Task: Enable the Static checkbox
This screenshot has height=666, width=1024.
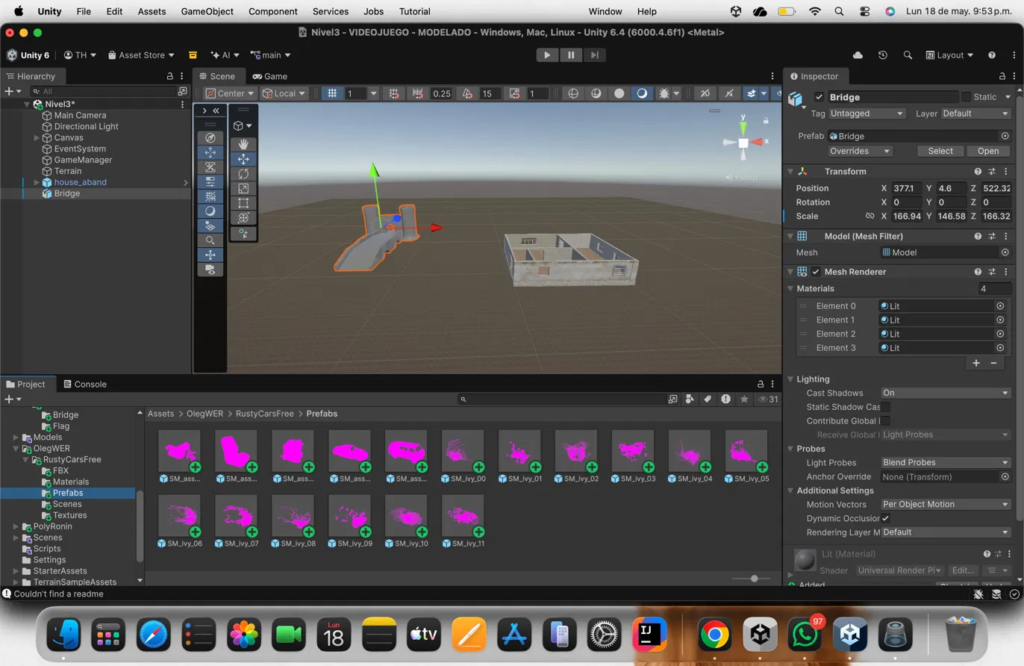Action: (x=966, y=97)
